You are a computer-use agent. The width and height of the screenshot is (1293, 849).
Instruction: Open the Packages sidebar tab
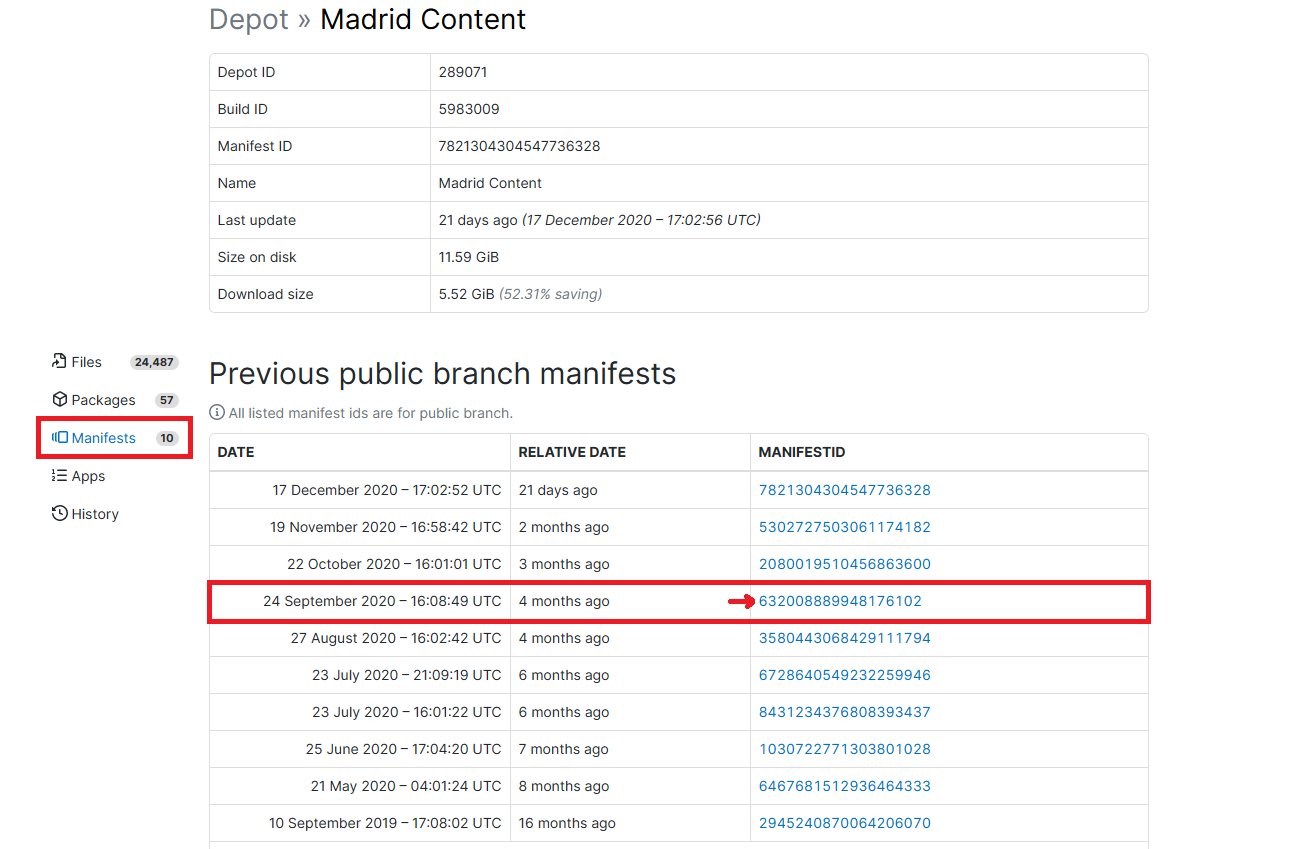point(114,400)
